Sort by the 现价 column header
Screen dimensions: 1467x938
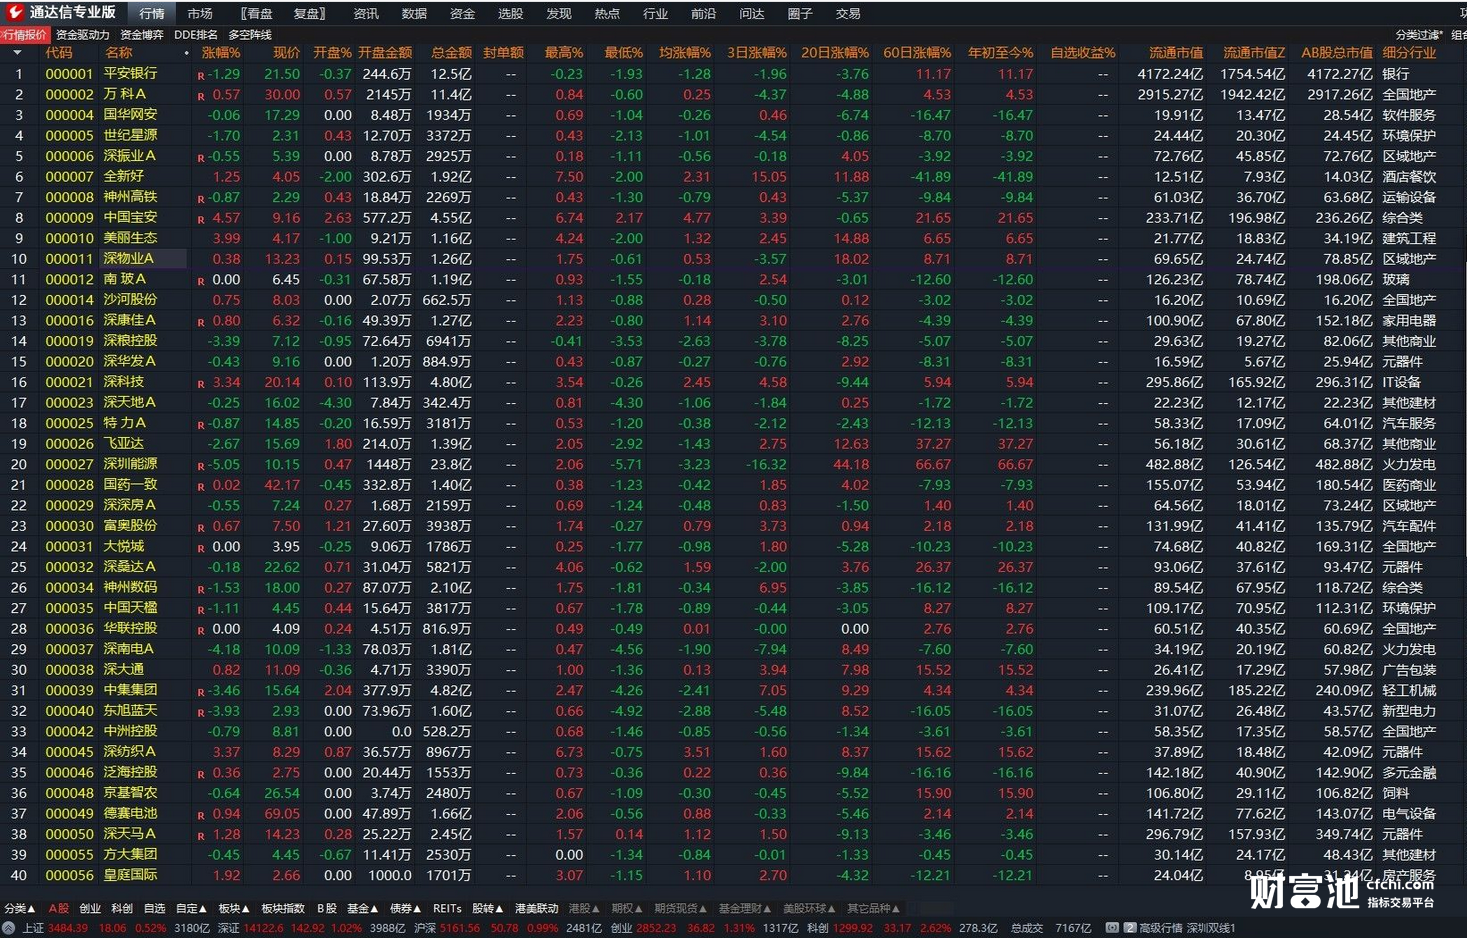pyautogui.click(x=286, y=53)
